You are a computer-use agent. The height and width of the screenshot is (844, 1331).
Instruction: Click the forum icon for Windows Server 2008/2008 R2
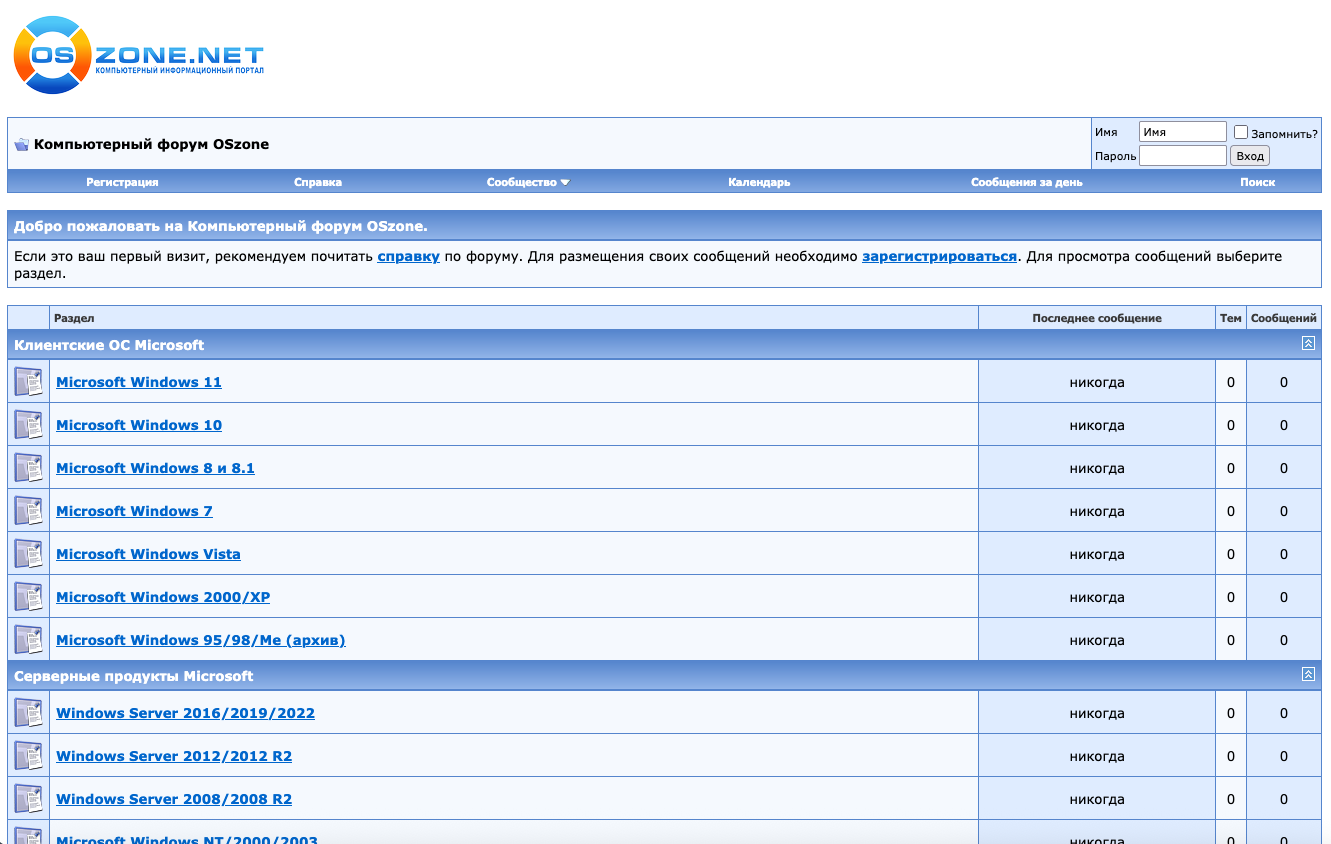click(x=28, y=799)
